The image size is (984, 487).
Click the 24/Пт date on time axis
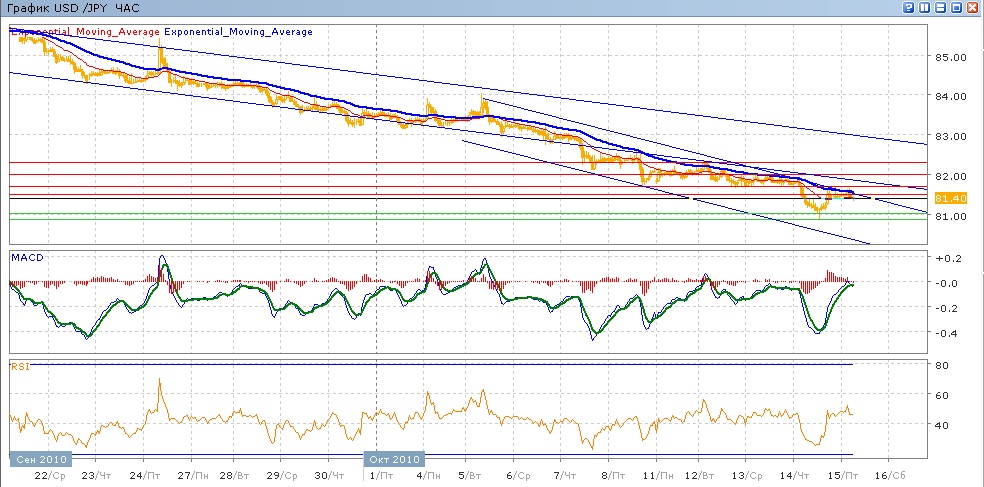154,476
